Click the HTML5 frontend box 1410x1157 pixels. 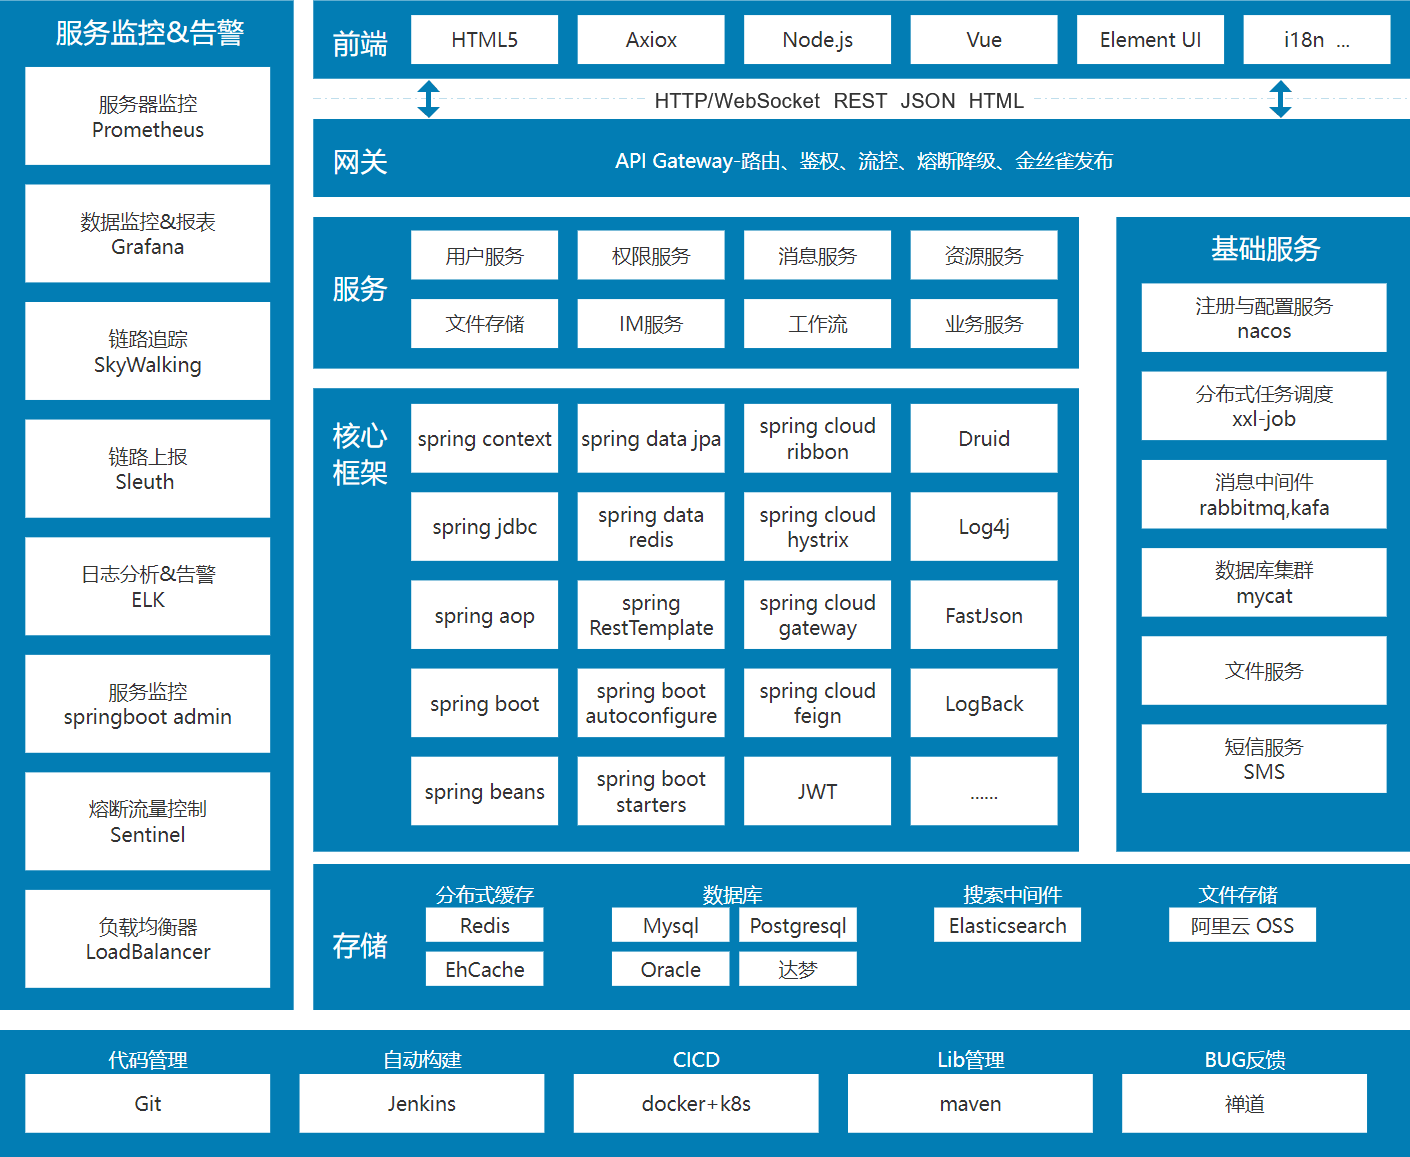[484, 40]
